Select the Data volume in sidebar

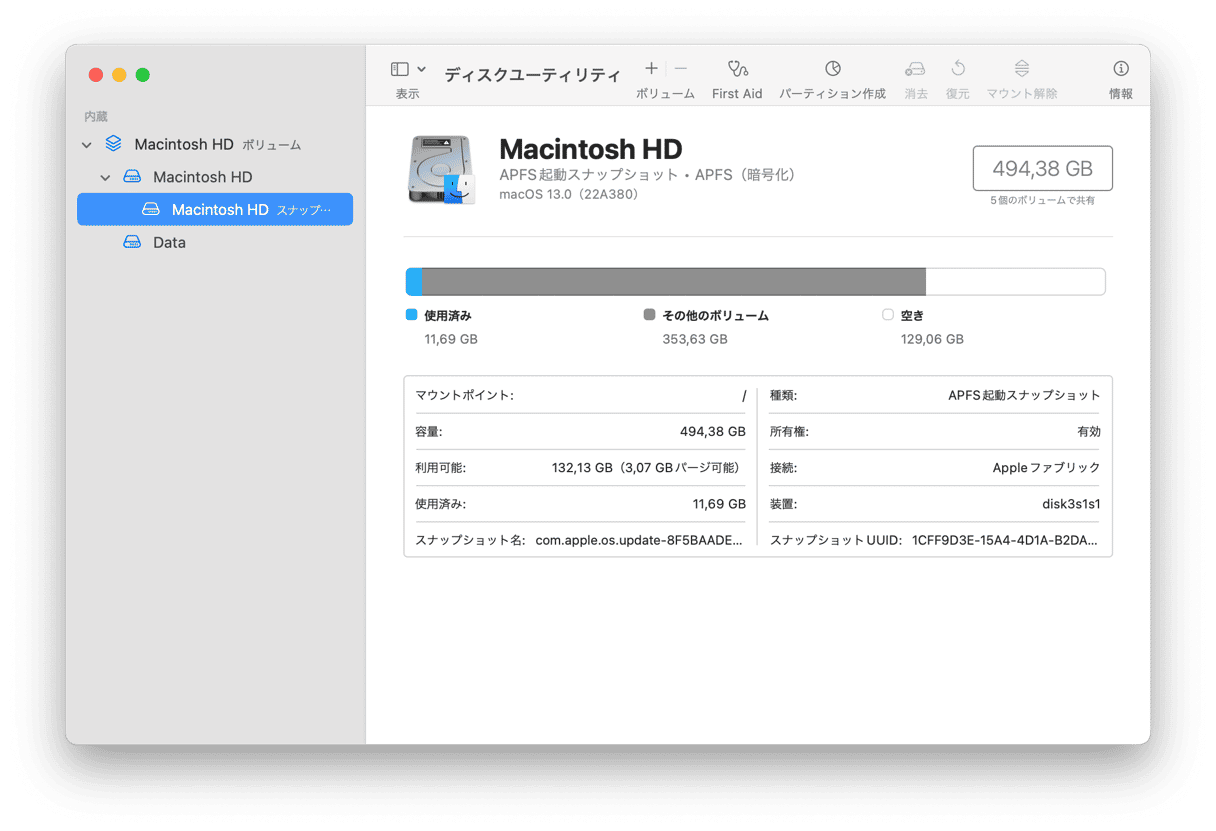(168, 242)
